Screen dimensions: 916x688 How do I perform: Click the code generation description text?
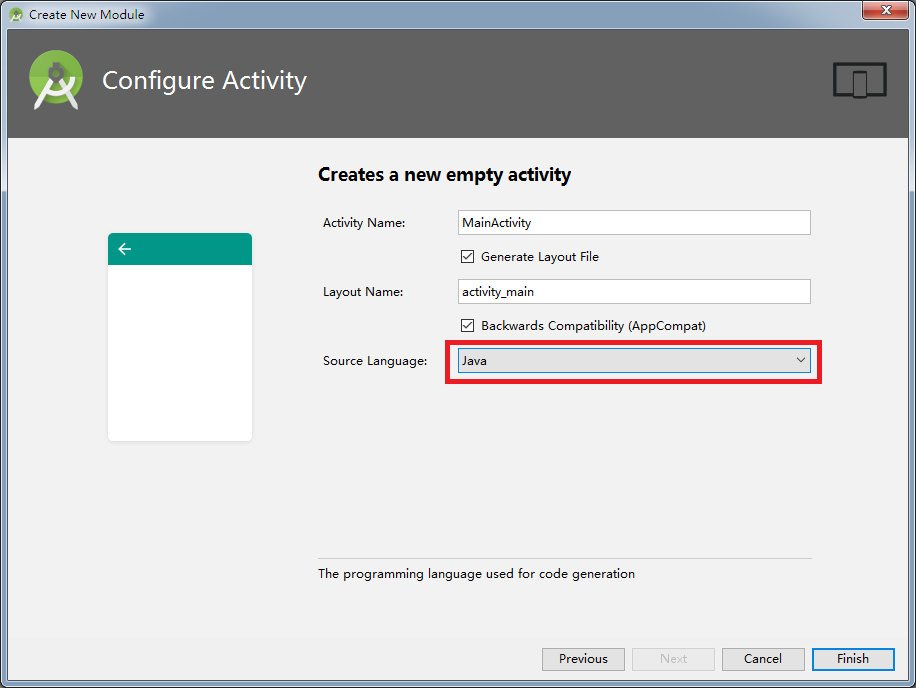pyautogui.click(x=476, y=574)
